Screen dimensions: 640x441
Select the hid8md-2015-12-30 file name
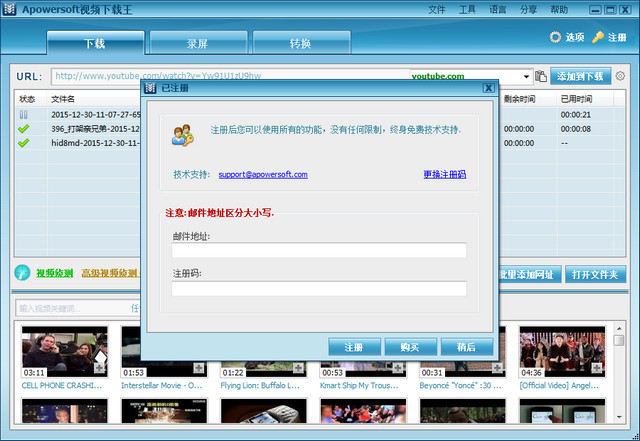pyautogui.click(x=96, y=143)
